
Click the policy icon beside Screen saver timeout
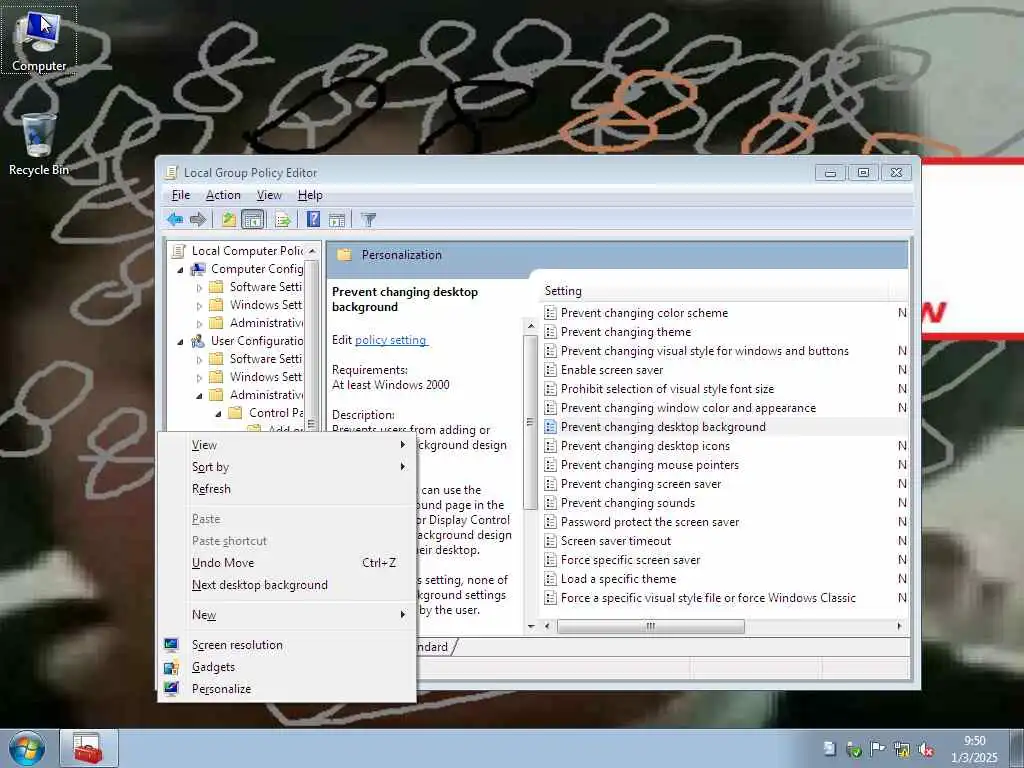551,541
